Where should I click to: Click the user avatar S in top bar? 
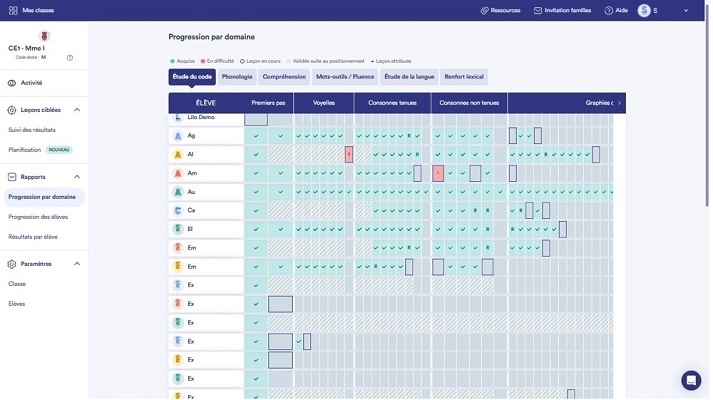coord(644,10)
